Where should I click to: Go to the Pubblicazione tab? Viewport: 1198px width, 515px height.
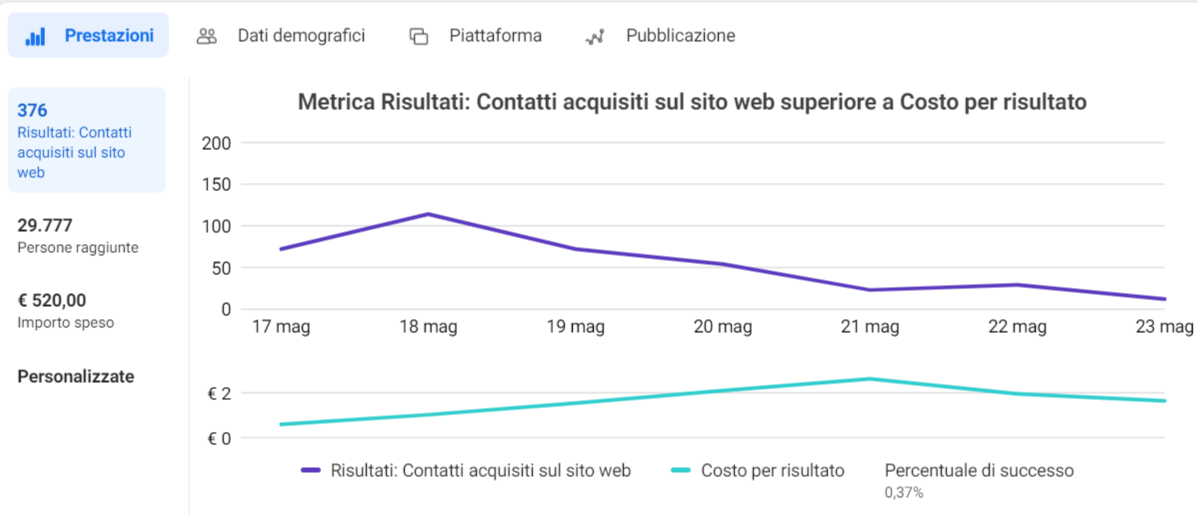click(x=680, y=36)
